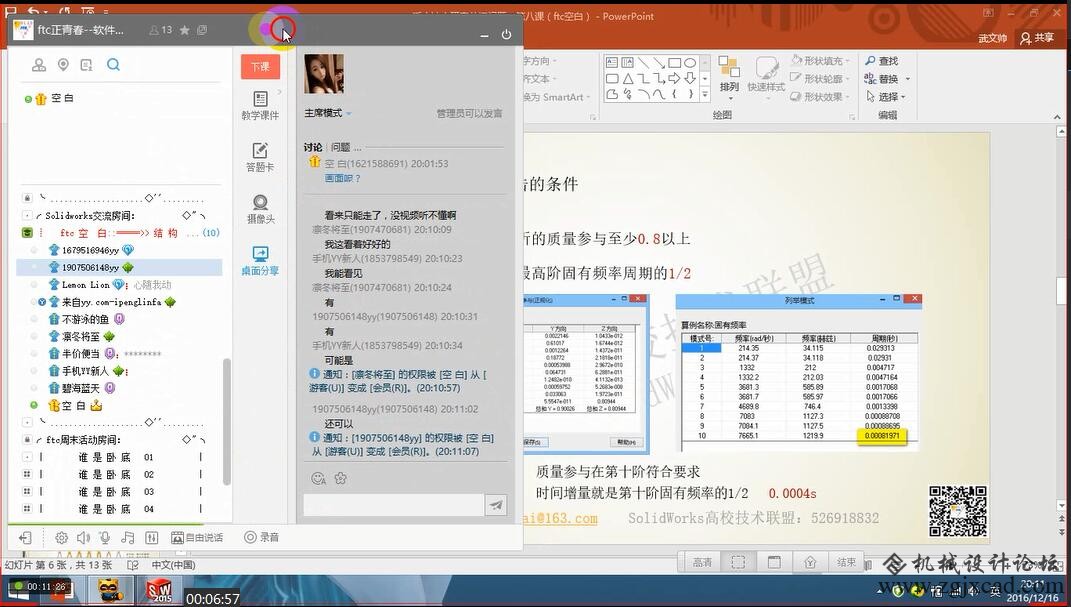This screenshot has width=1071, height=607.
Task: Open 形状填充 dropdown
Action: tap(820, 61)
